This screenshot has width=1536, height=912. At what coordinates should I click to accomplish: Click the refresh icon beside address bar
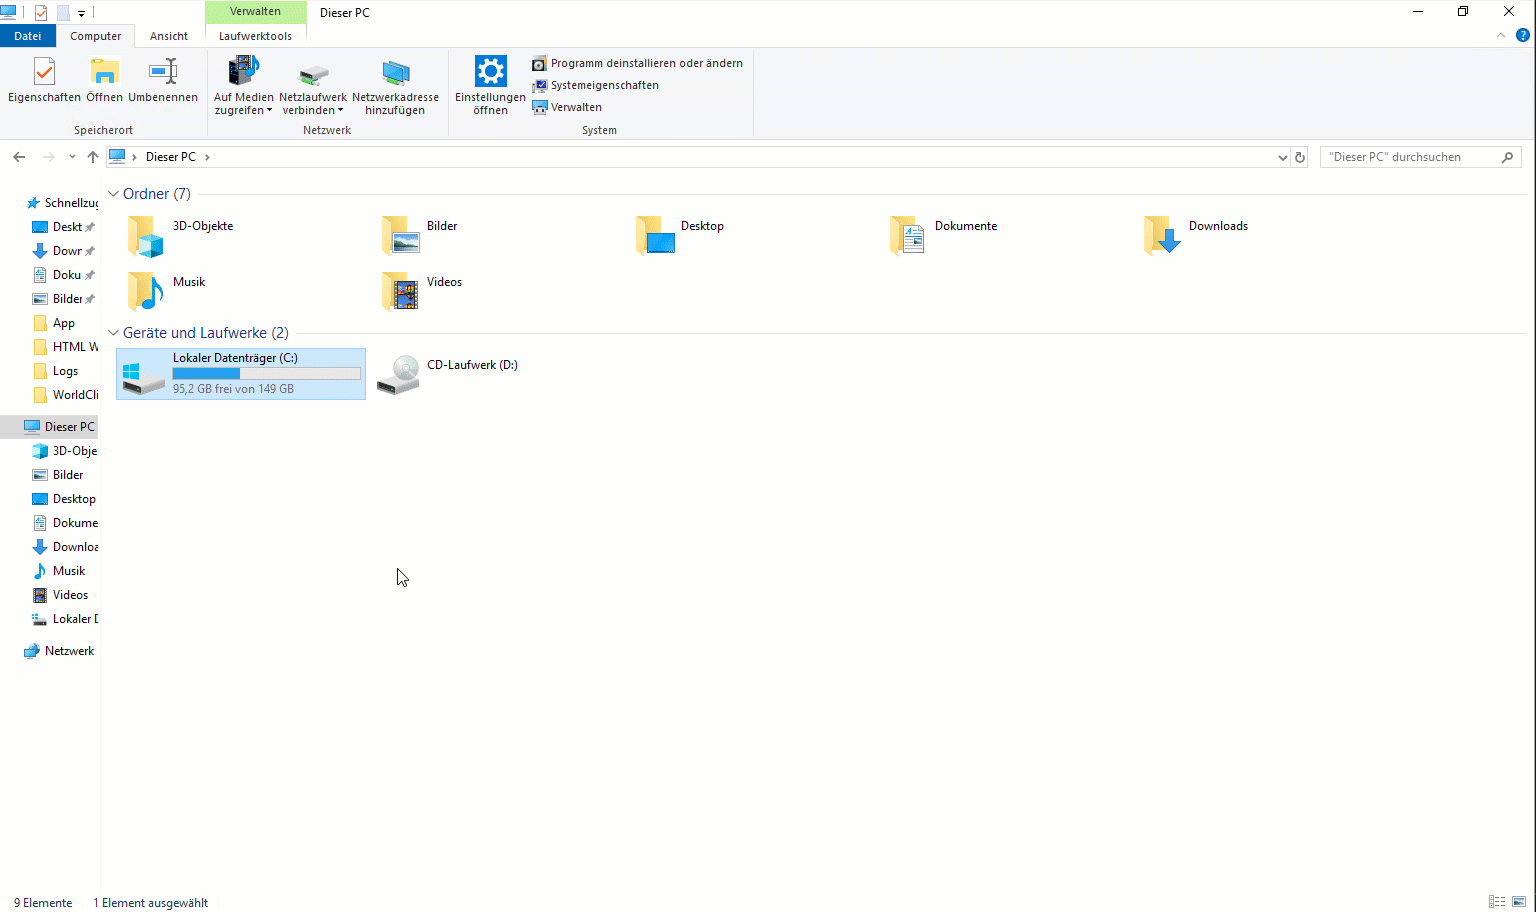click(1300, 157)
